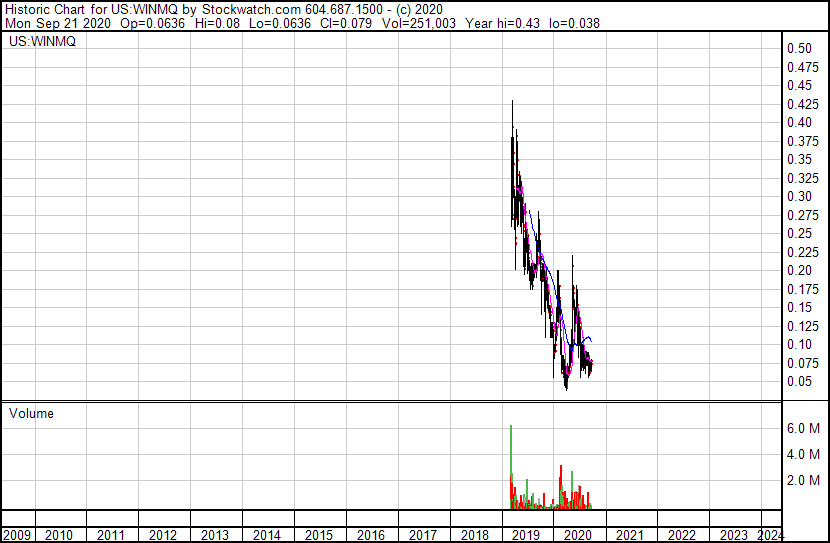Image resolution: width=830 pixels, height=543 pixels.
Task: Select the 2021 year axis label
Action: 629,535
